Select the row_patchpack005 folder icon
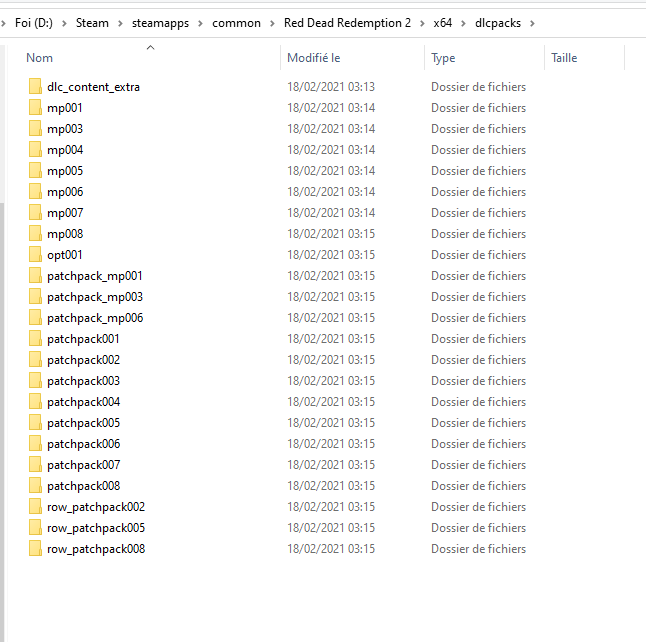646x642 pixels. click(35, 528)
